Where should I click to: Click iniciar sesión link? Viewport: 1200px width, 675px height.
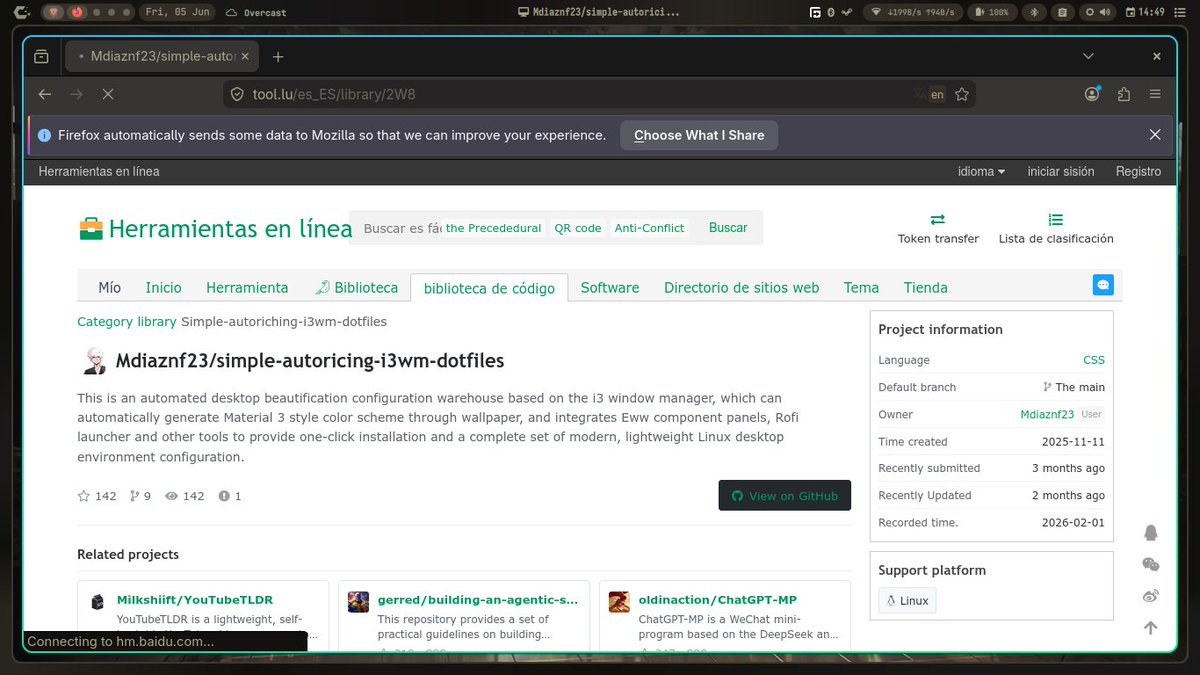click(1060, 171)
